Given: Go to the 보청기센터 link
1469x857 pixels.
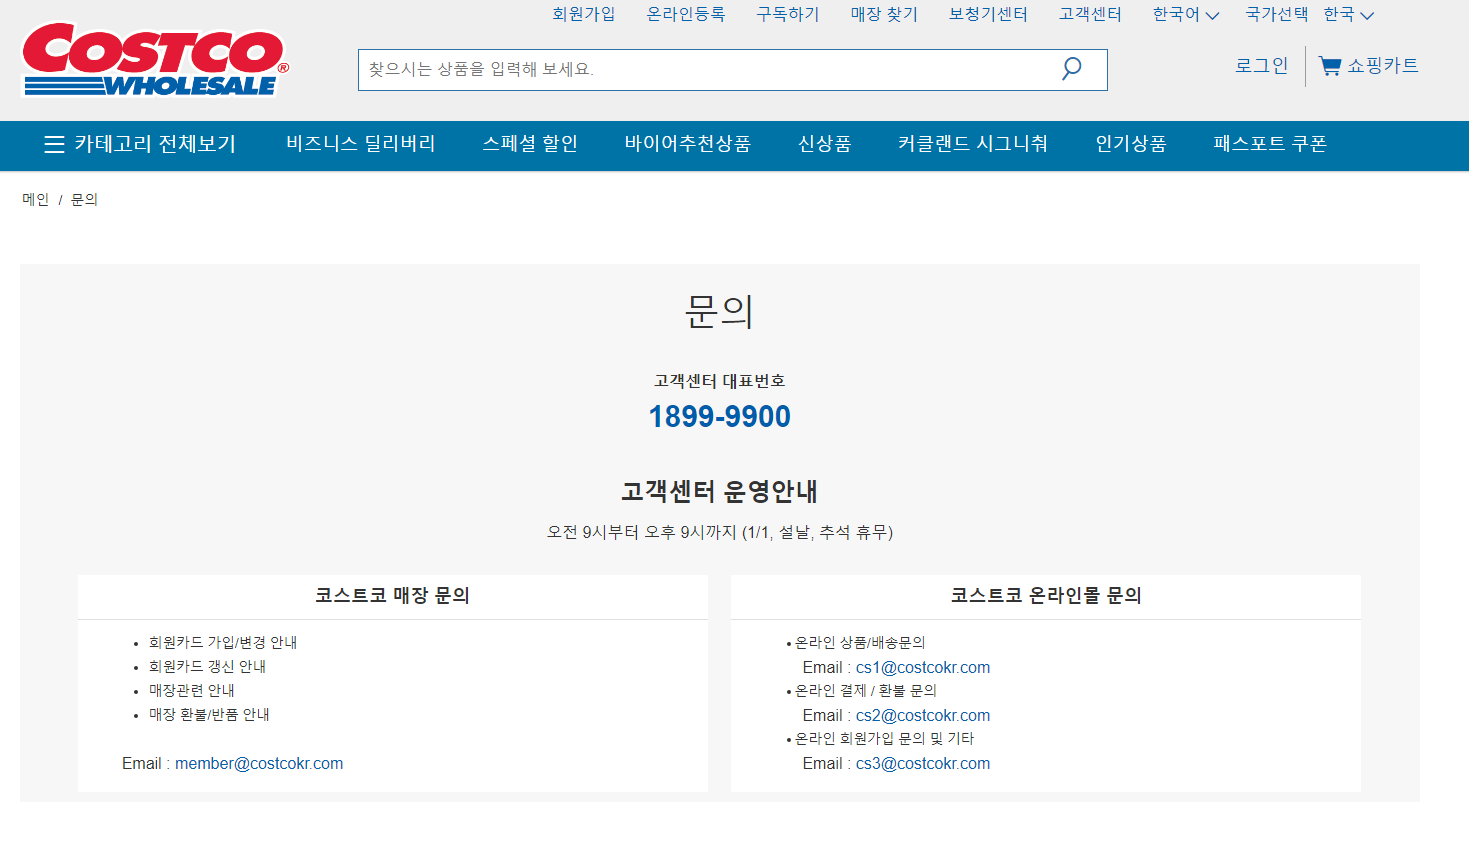Looking at the screenshot, I should 988,14.
